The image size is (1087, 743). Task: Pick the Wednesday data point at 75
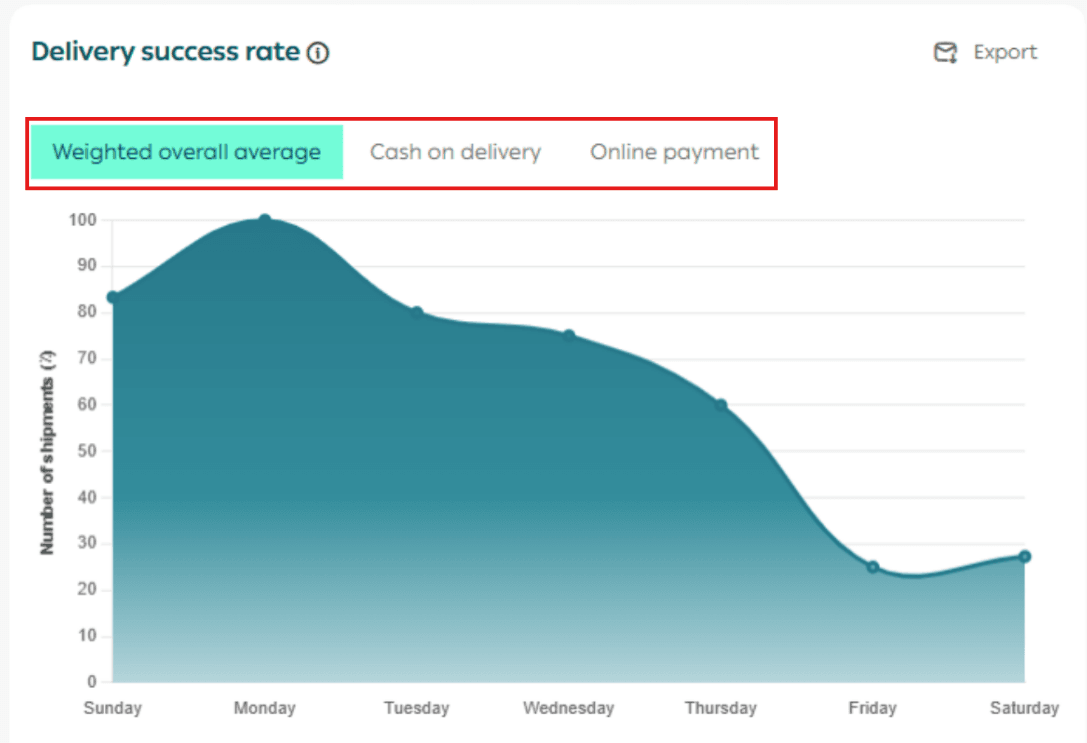[569, 336]
